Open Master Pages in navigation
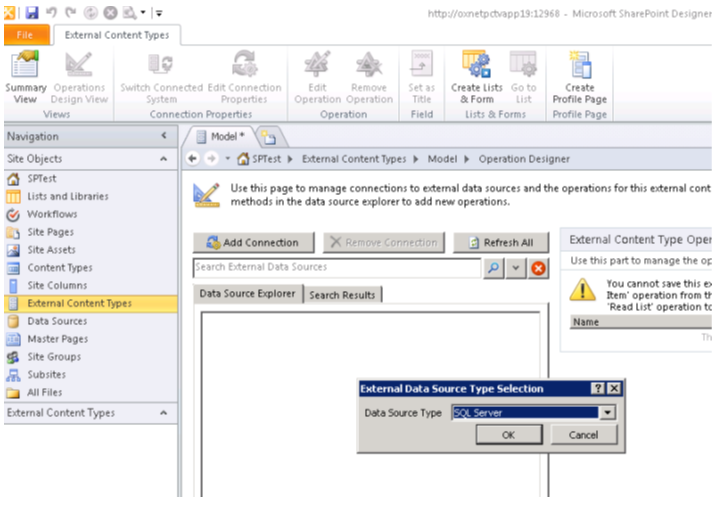Screen dimensions: 723x507 57,339
